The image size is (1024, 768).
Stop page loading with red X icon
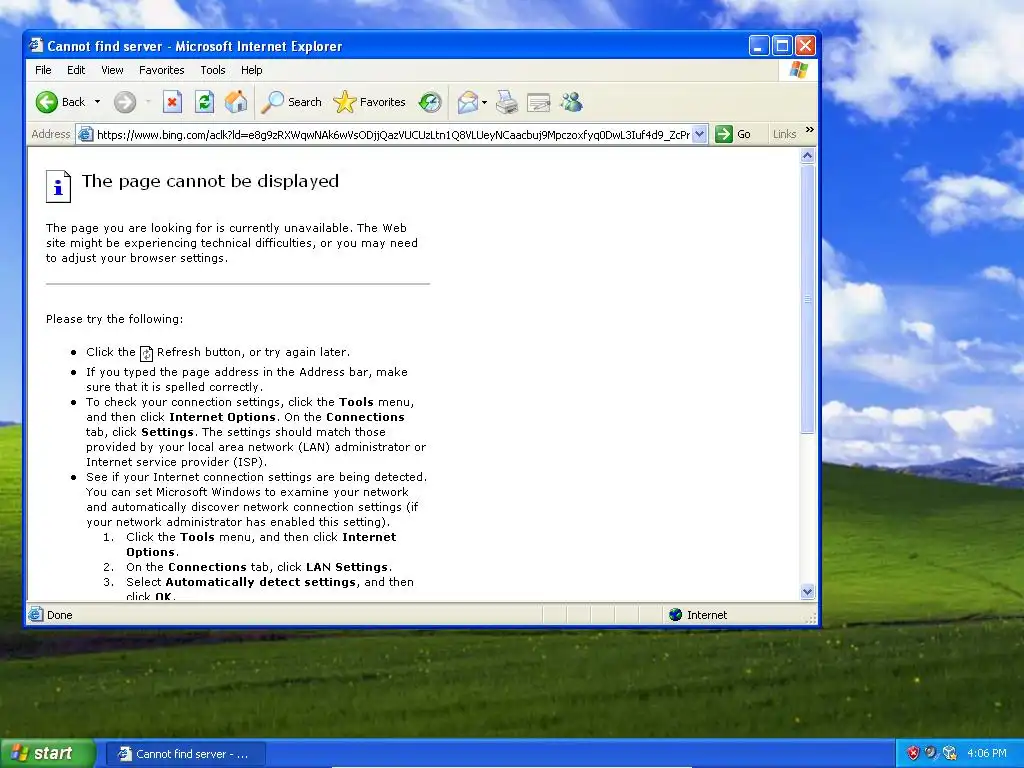click(172, 102)
